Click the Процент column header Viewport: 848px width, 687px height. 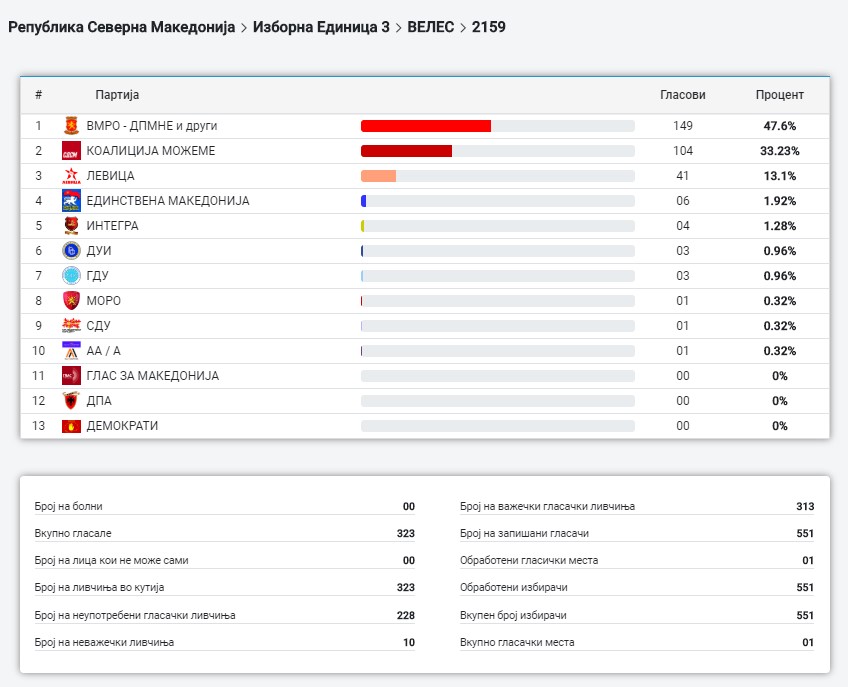coord(779,95)
